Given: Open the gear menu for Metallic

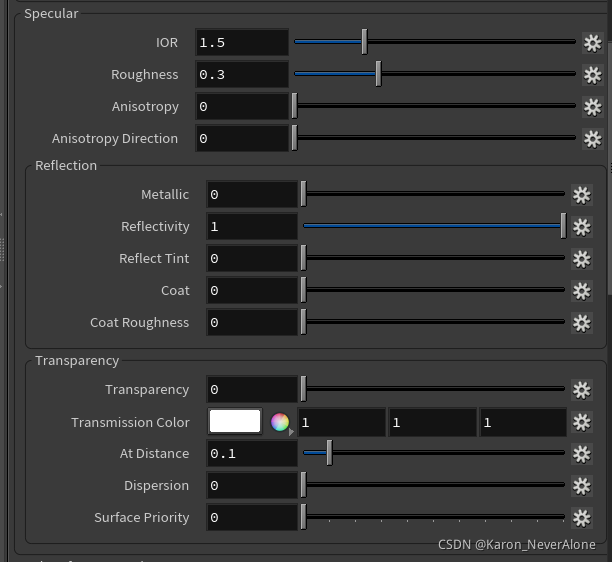Looking at the screenshot, I should [x=582, y=195].
